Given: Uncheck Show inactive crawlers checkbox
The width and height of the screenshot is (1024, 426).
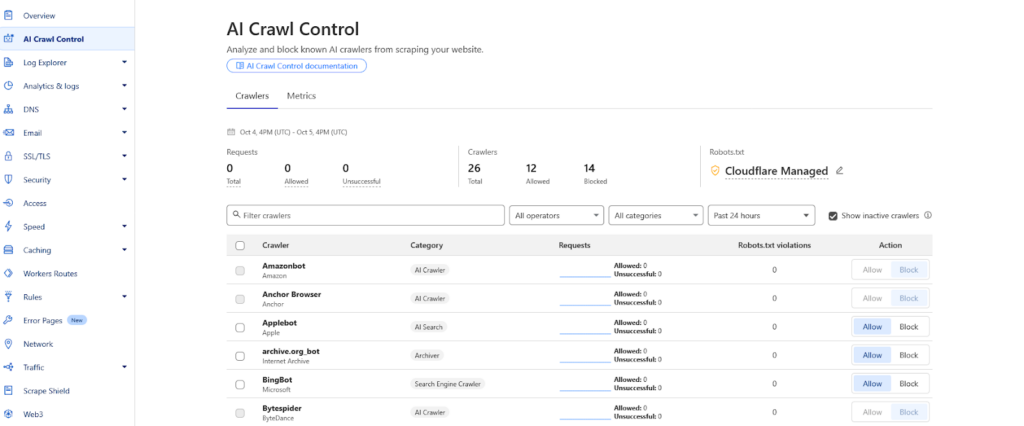Looking at the screenshot, I should 834,215.
